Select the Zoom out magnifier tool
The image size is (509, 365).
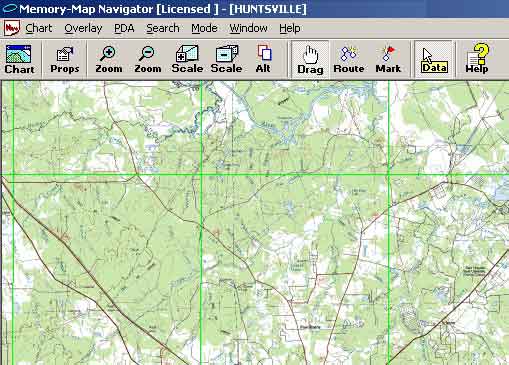(148, 60)
